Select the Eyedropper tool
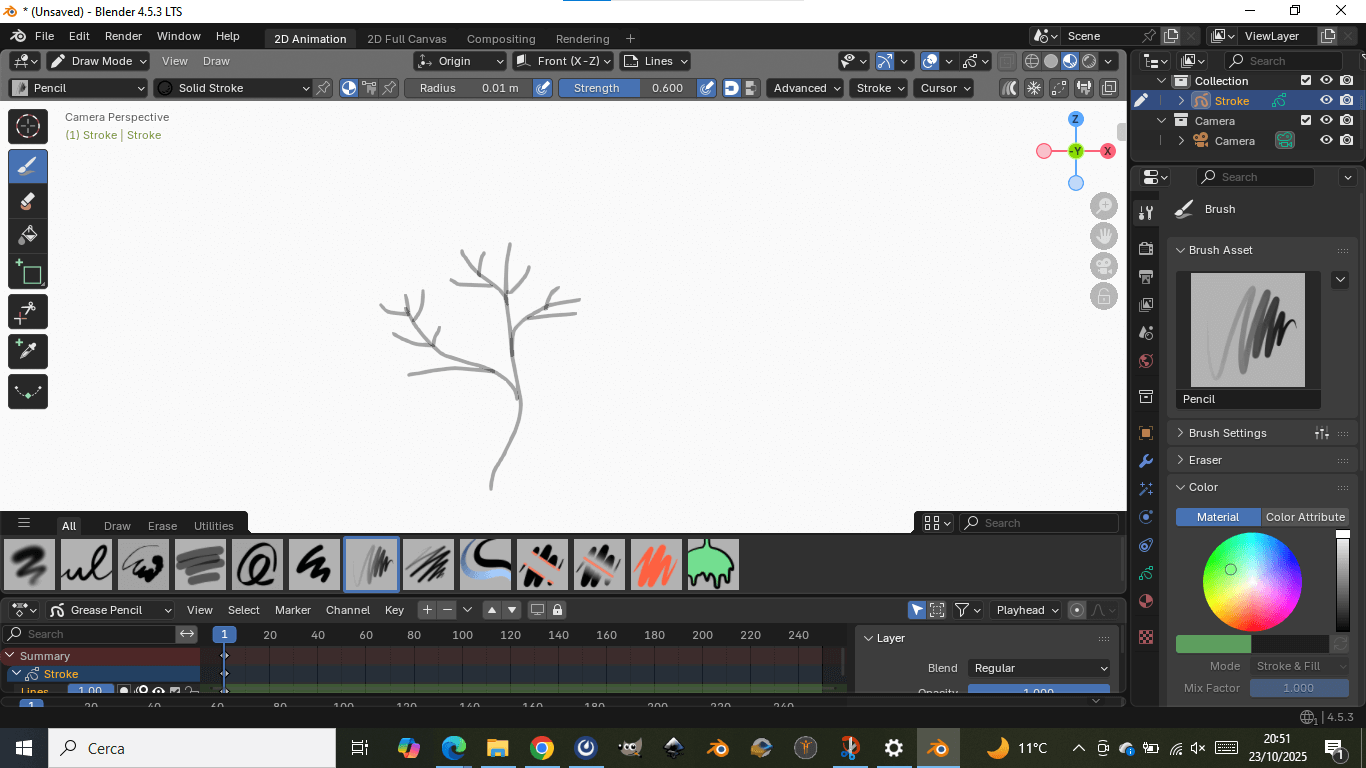This screenshot has width=1366, height=768. point(28,351)
